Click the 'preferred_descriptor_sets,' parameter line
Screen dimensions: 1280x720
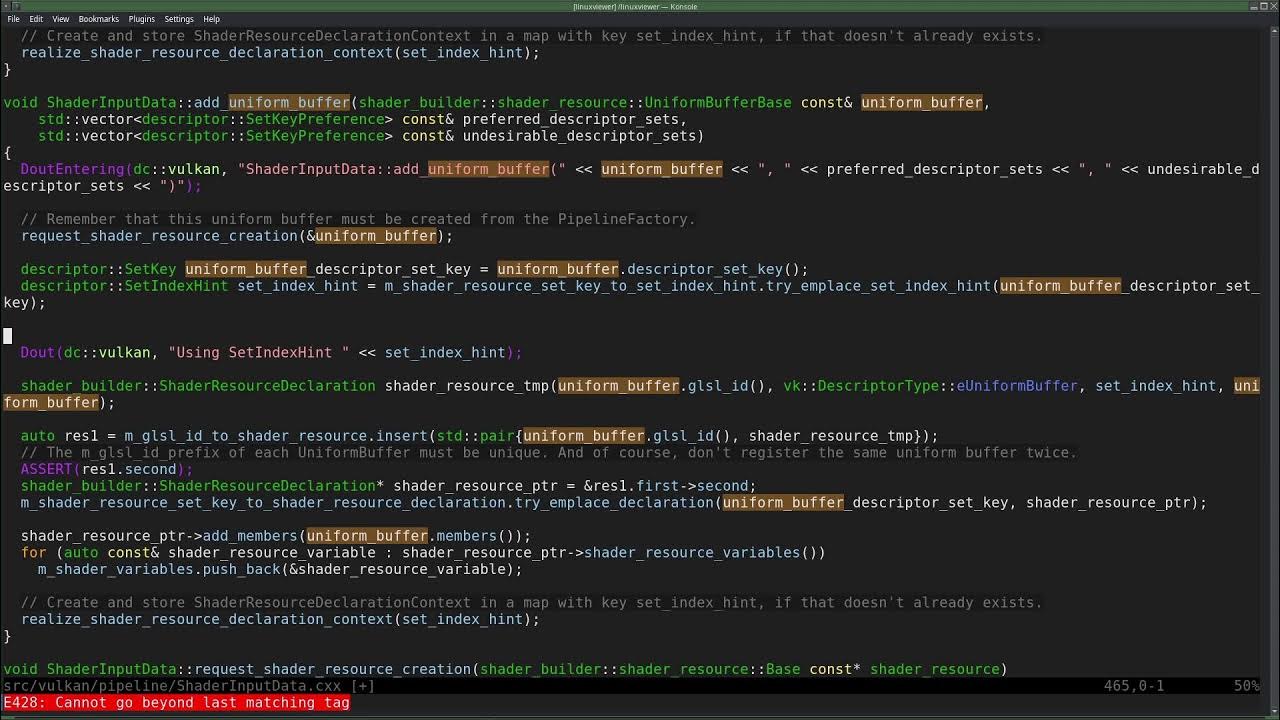362,119
